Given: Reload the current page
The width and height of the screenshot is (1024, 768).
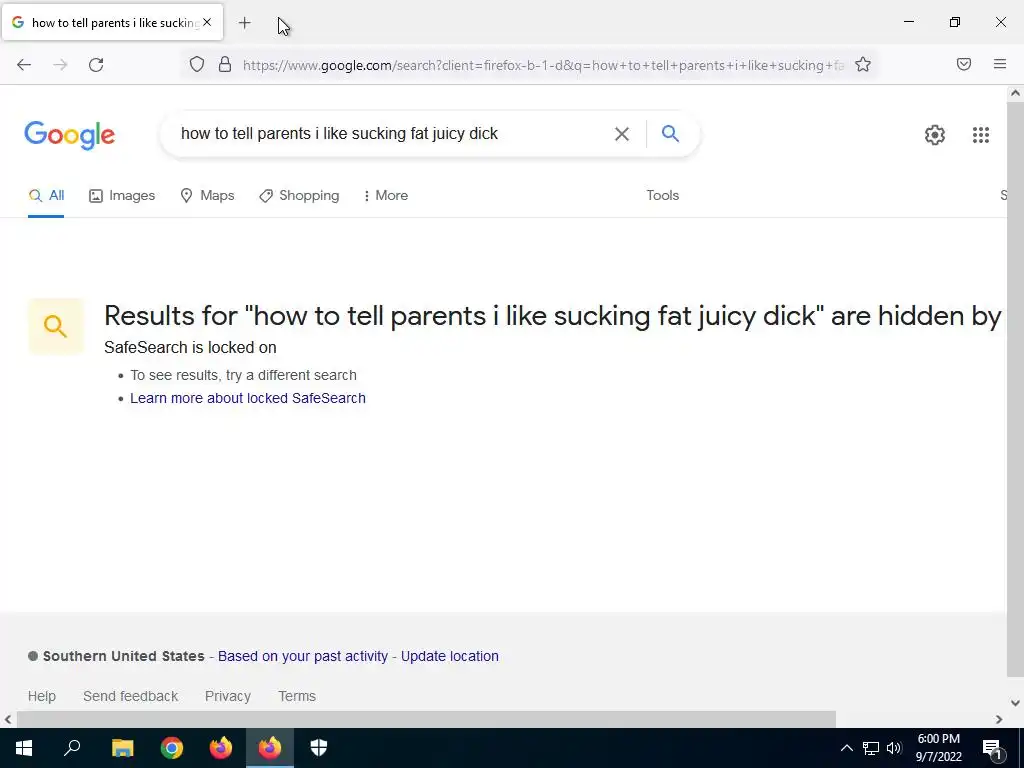Looking at the screenshot, I should click(96, 65).
